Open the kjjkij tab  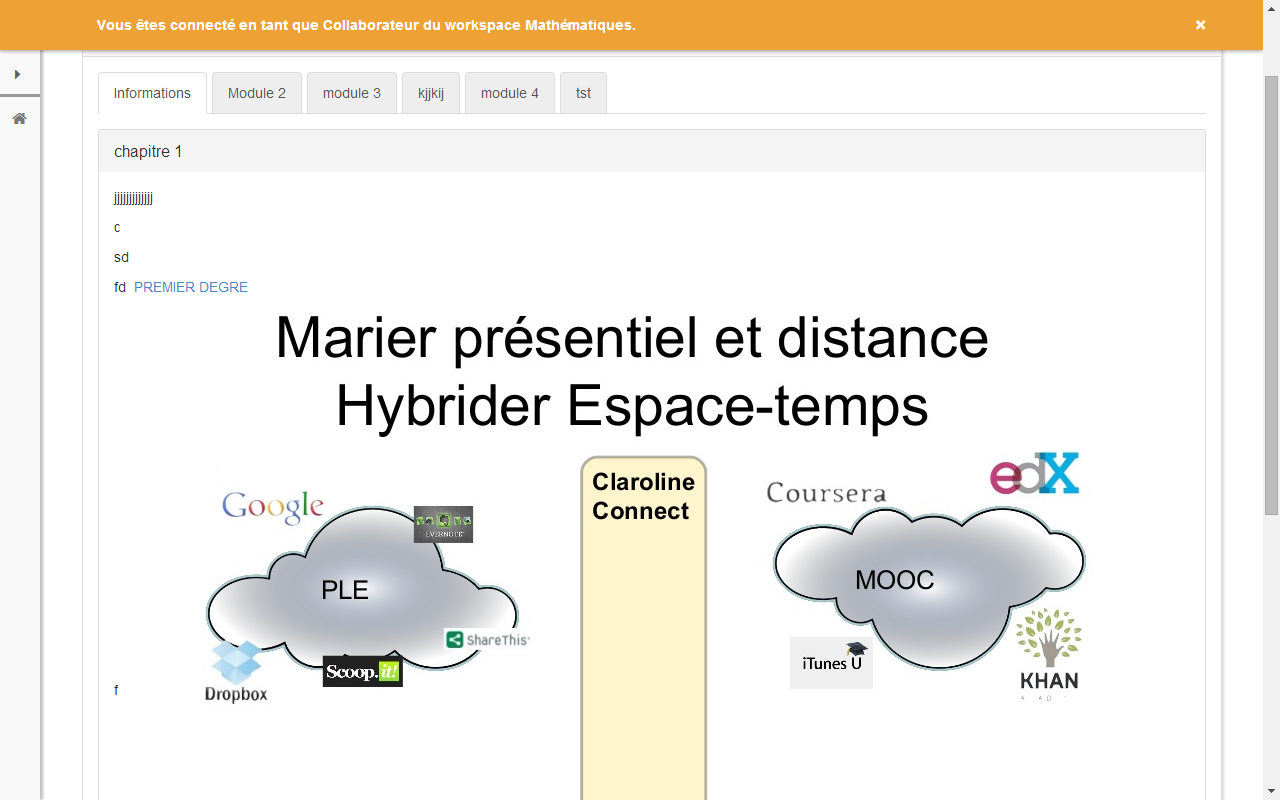[431, 93]
